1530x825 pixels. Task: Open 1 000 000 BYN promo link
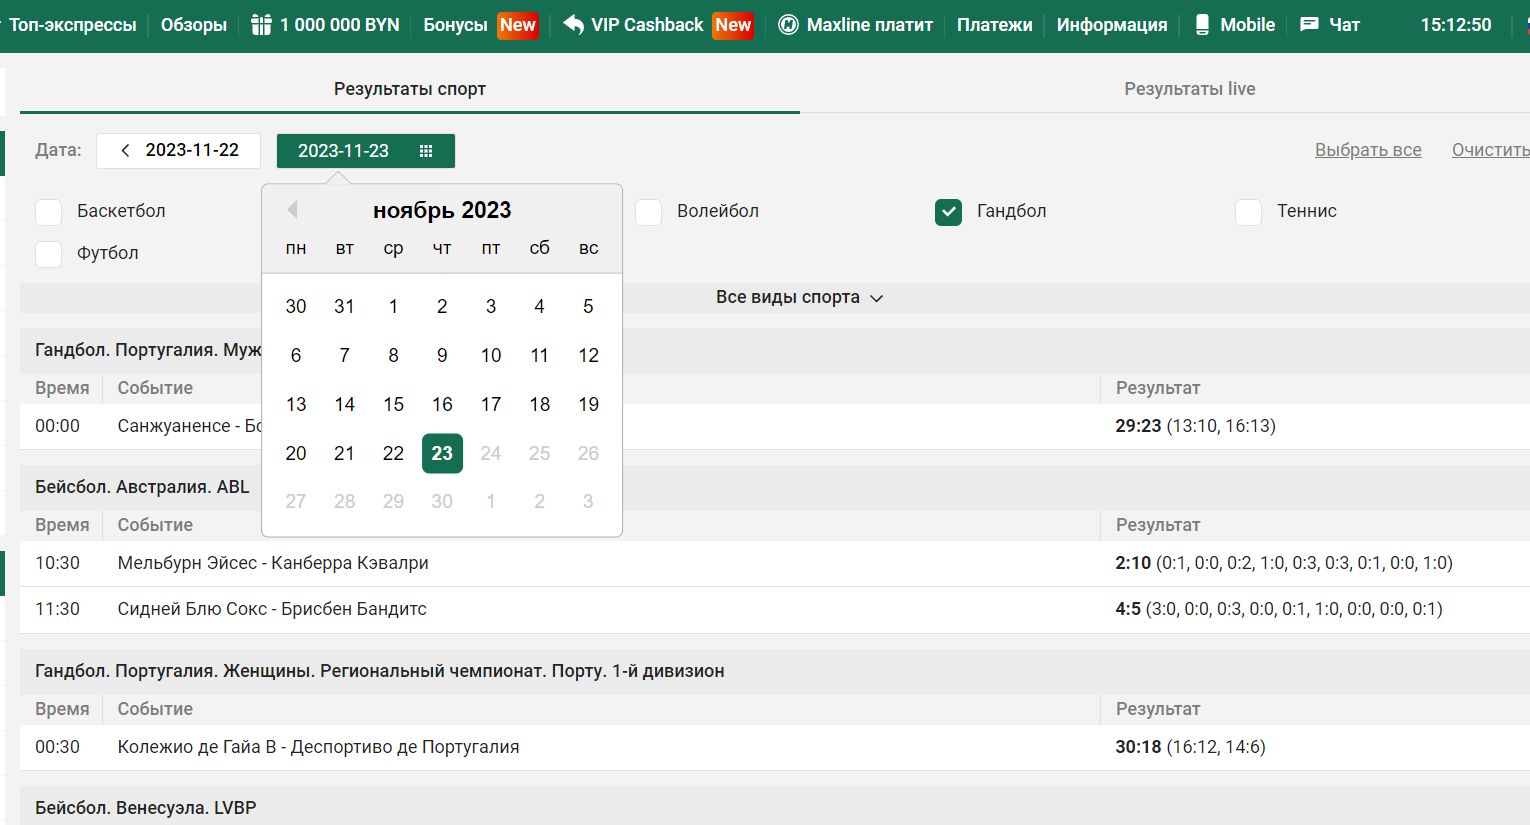[339, 25]
